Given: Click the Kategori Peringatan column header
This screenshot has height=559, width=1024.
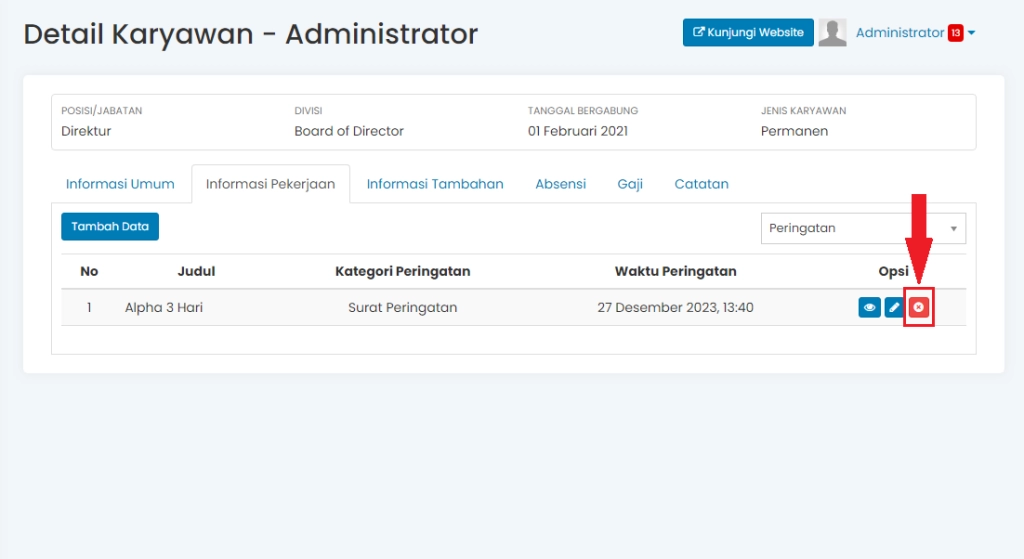Looking at the screenshot, I should 402,271.
